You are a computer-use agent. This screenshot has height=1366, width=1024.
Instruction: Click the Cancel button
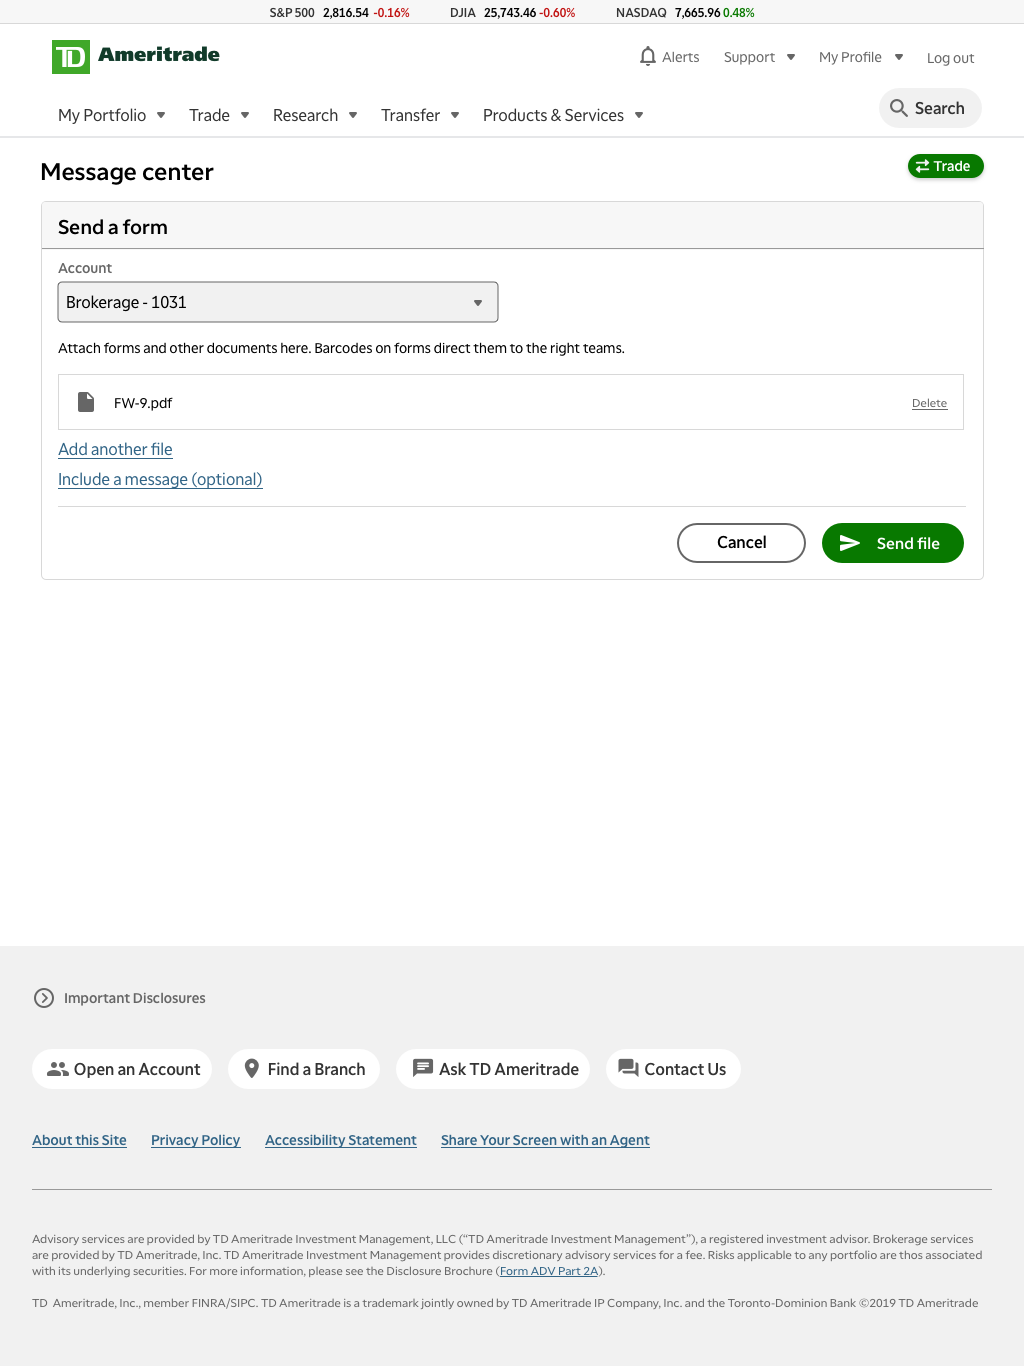click(x=741, y=543)
